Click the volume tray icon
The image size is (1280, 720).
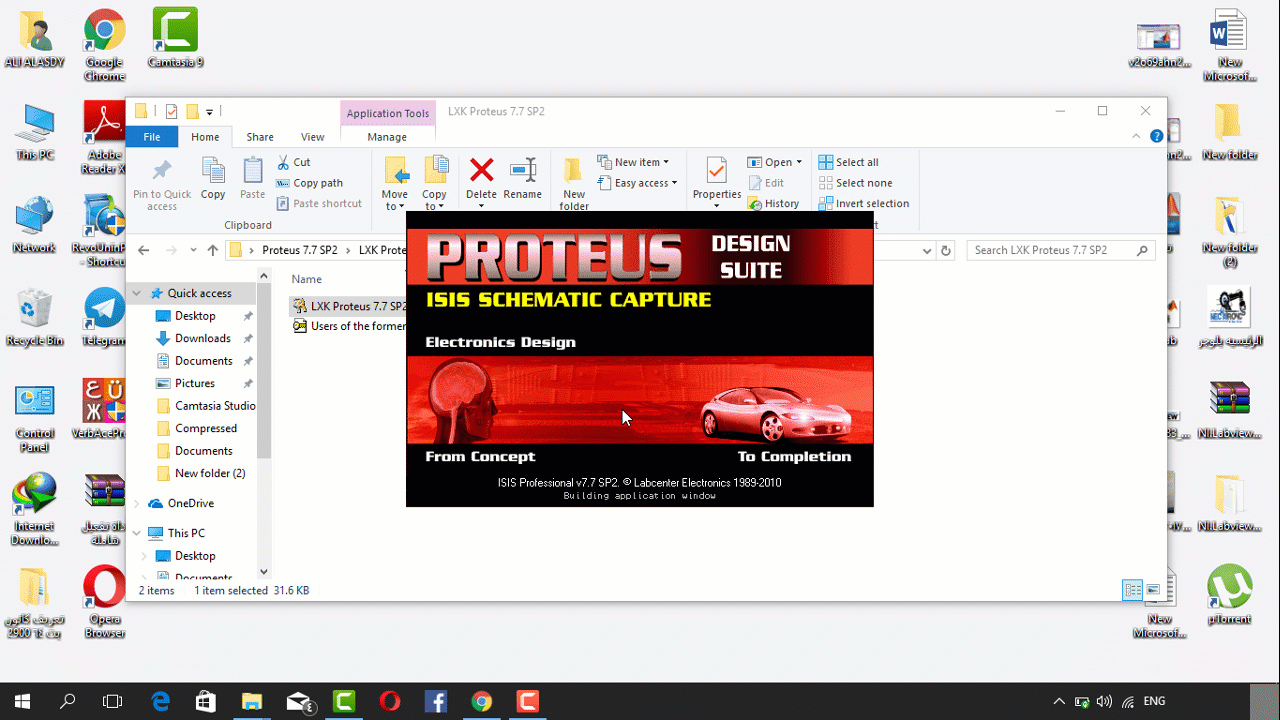pyautogui.click(x=1104, y=702)
